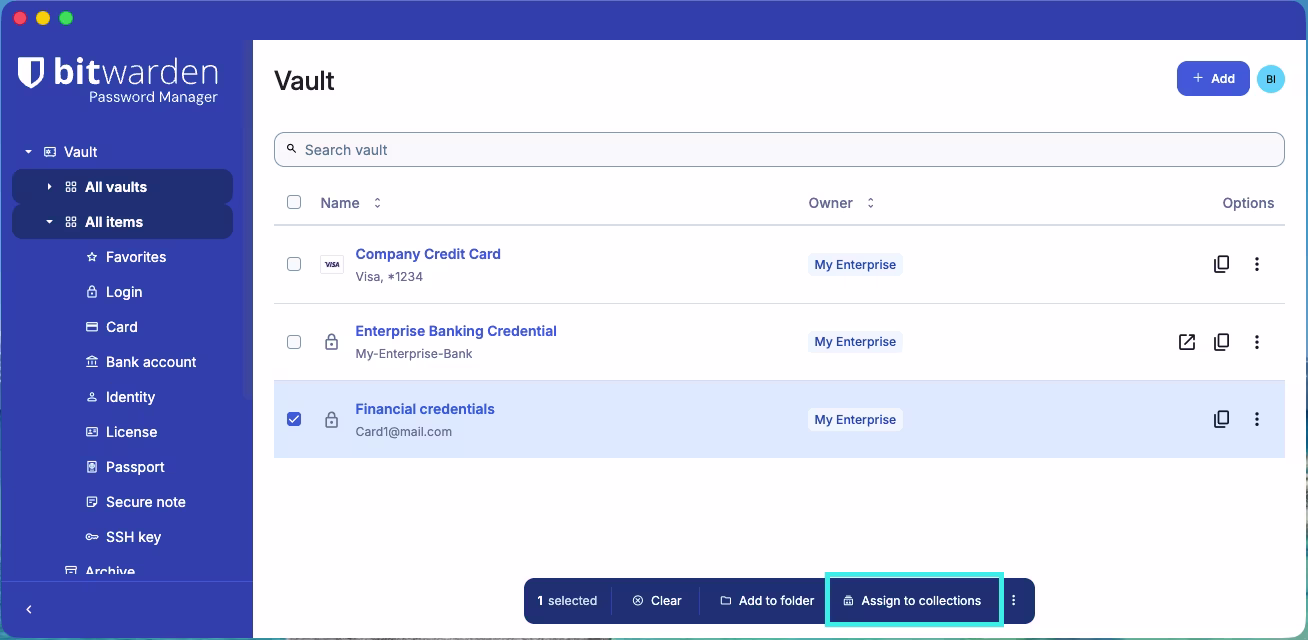The image size is (1308, 640).
Task: Filter vault by Secure note
Action: coord(145,502)
